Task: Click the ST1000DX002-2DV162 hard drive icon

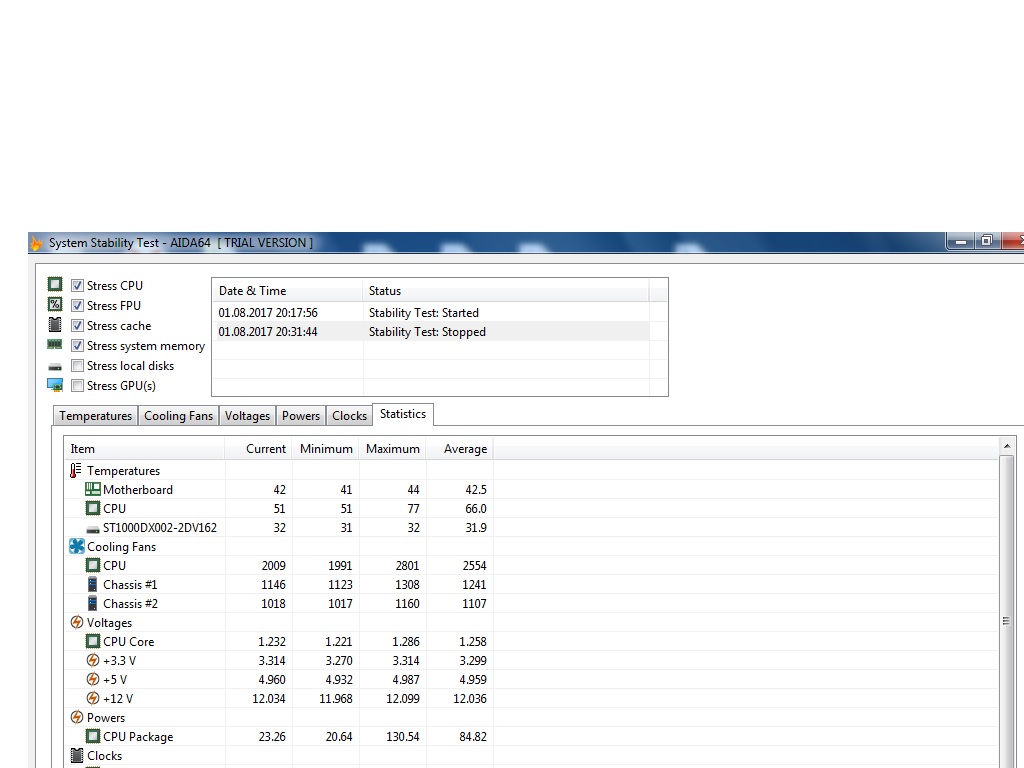Action: 93,528
